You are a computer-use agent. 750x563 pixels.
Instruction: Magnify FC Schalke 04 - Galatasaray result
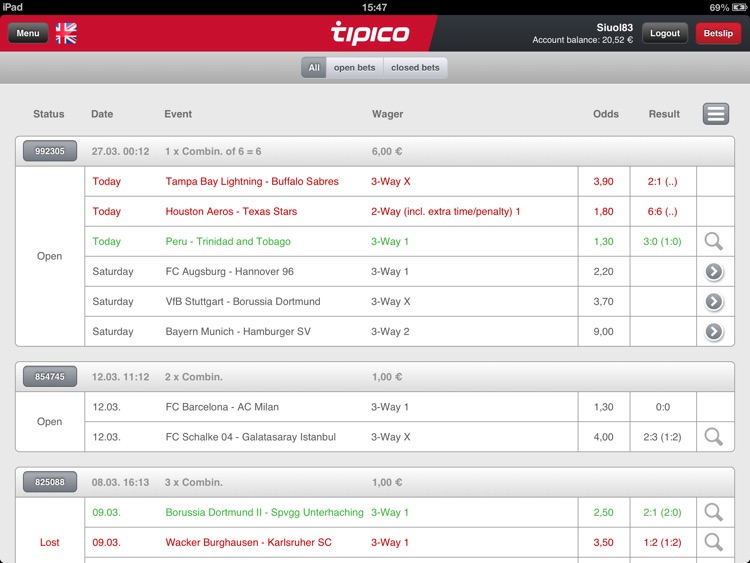713,437
